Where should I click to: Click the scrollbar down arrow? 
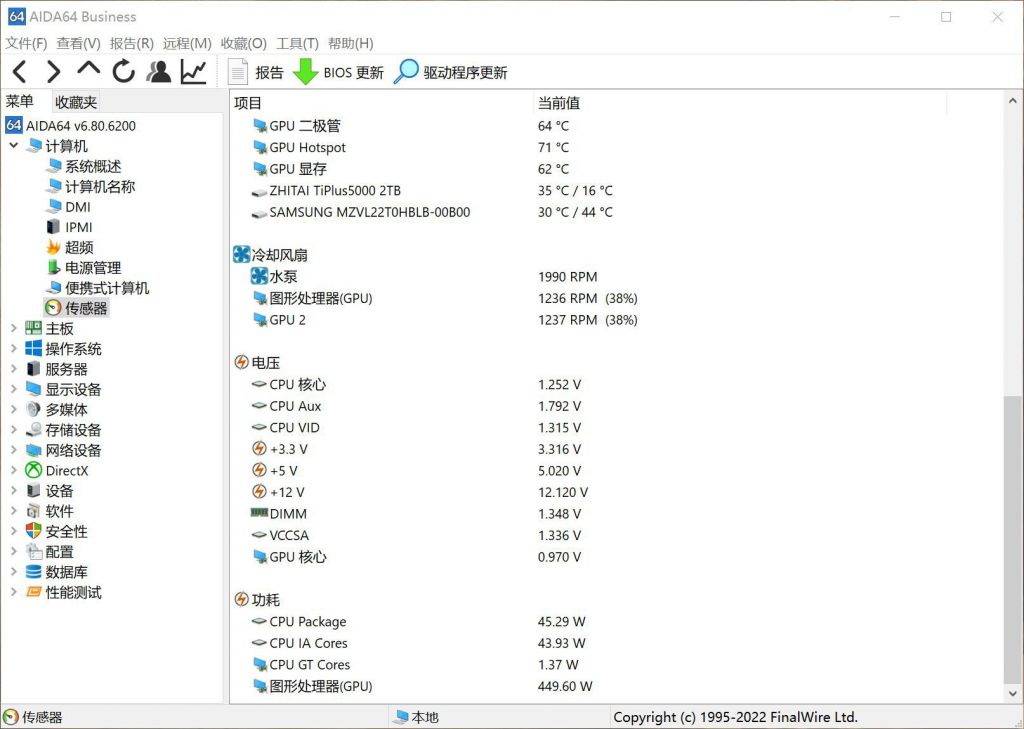point(1015,691)
